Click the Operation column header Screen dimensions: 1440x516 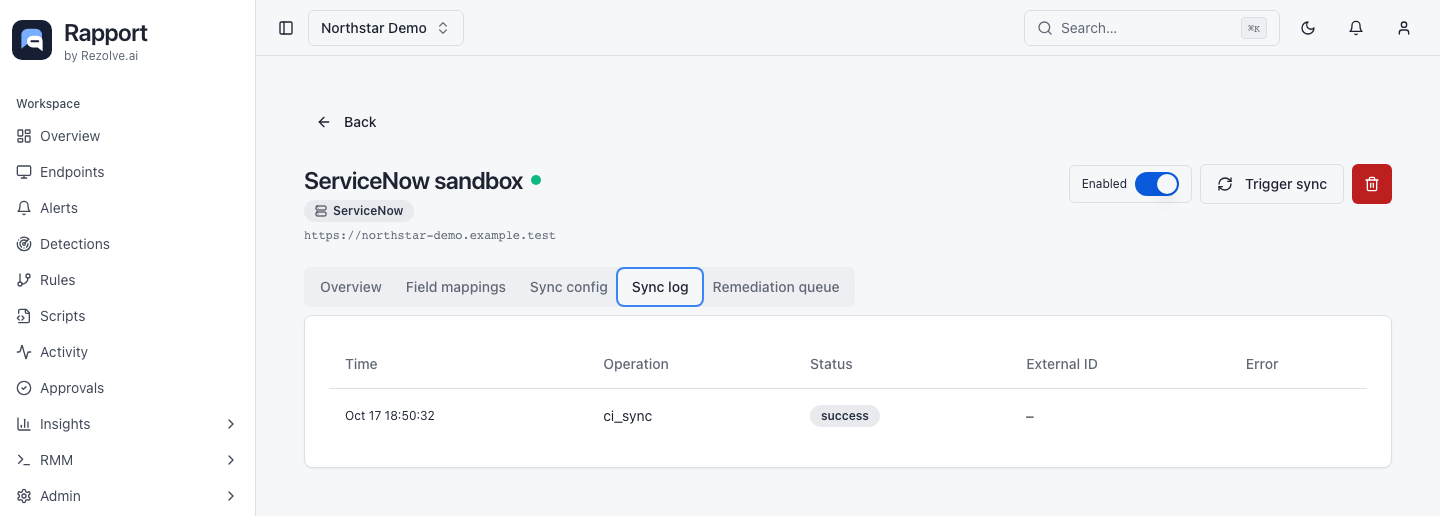point(636,364)
